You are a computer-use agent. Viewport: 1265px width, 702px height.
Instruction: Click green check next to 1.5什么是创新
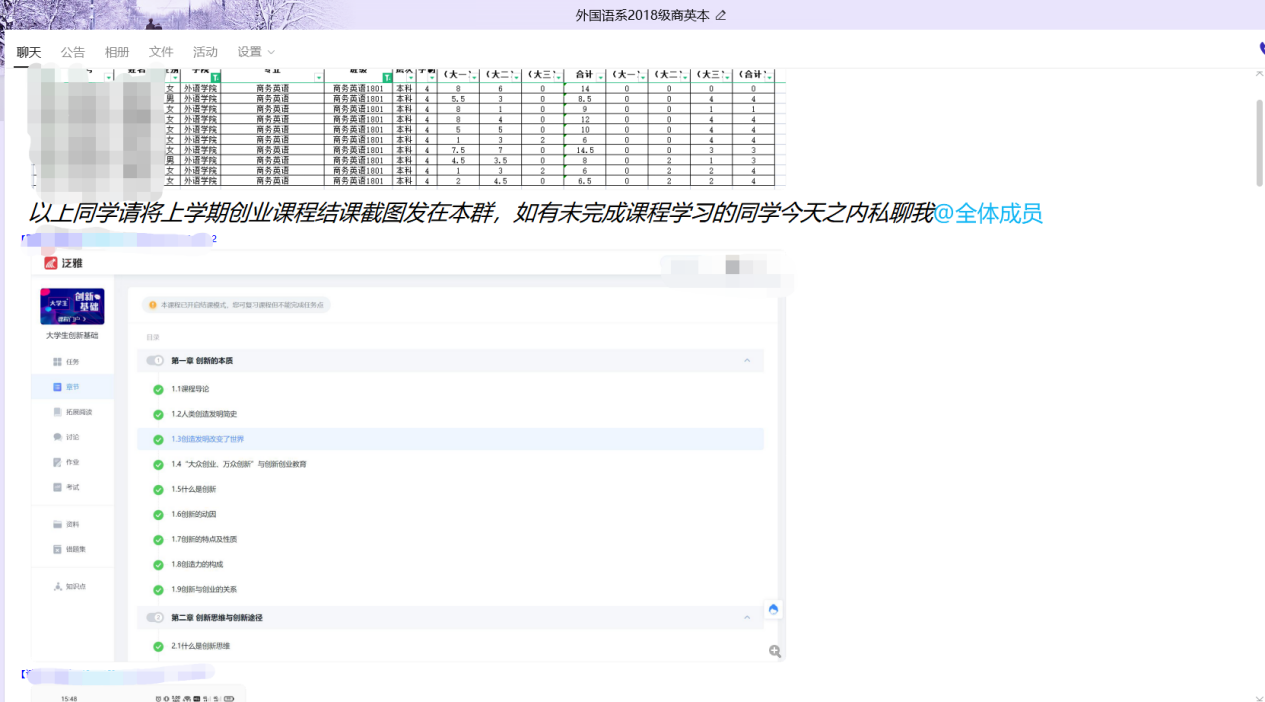(158, 489)
